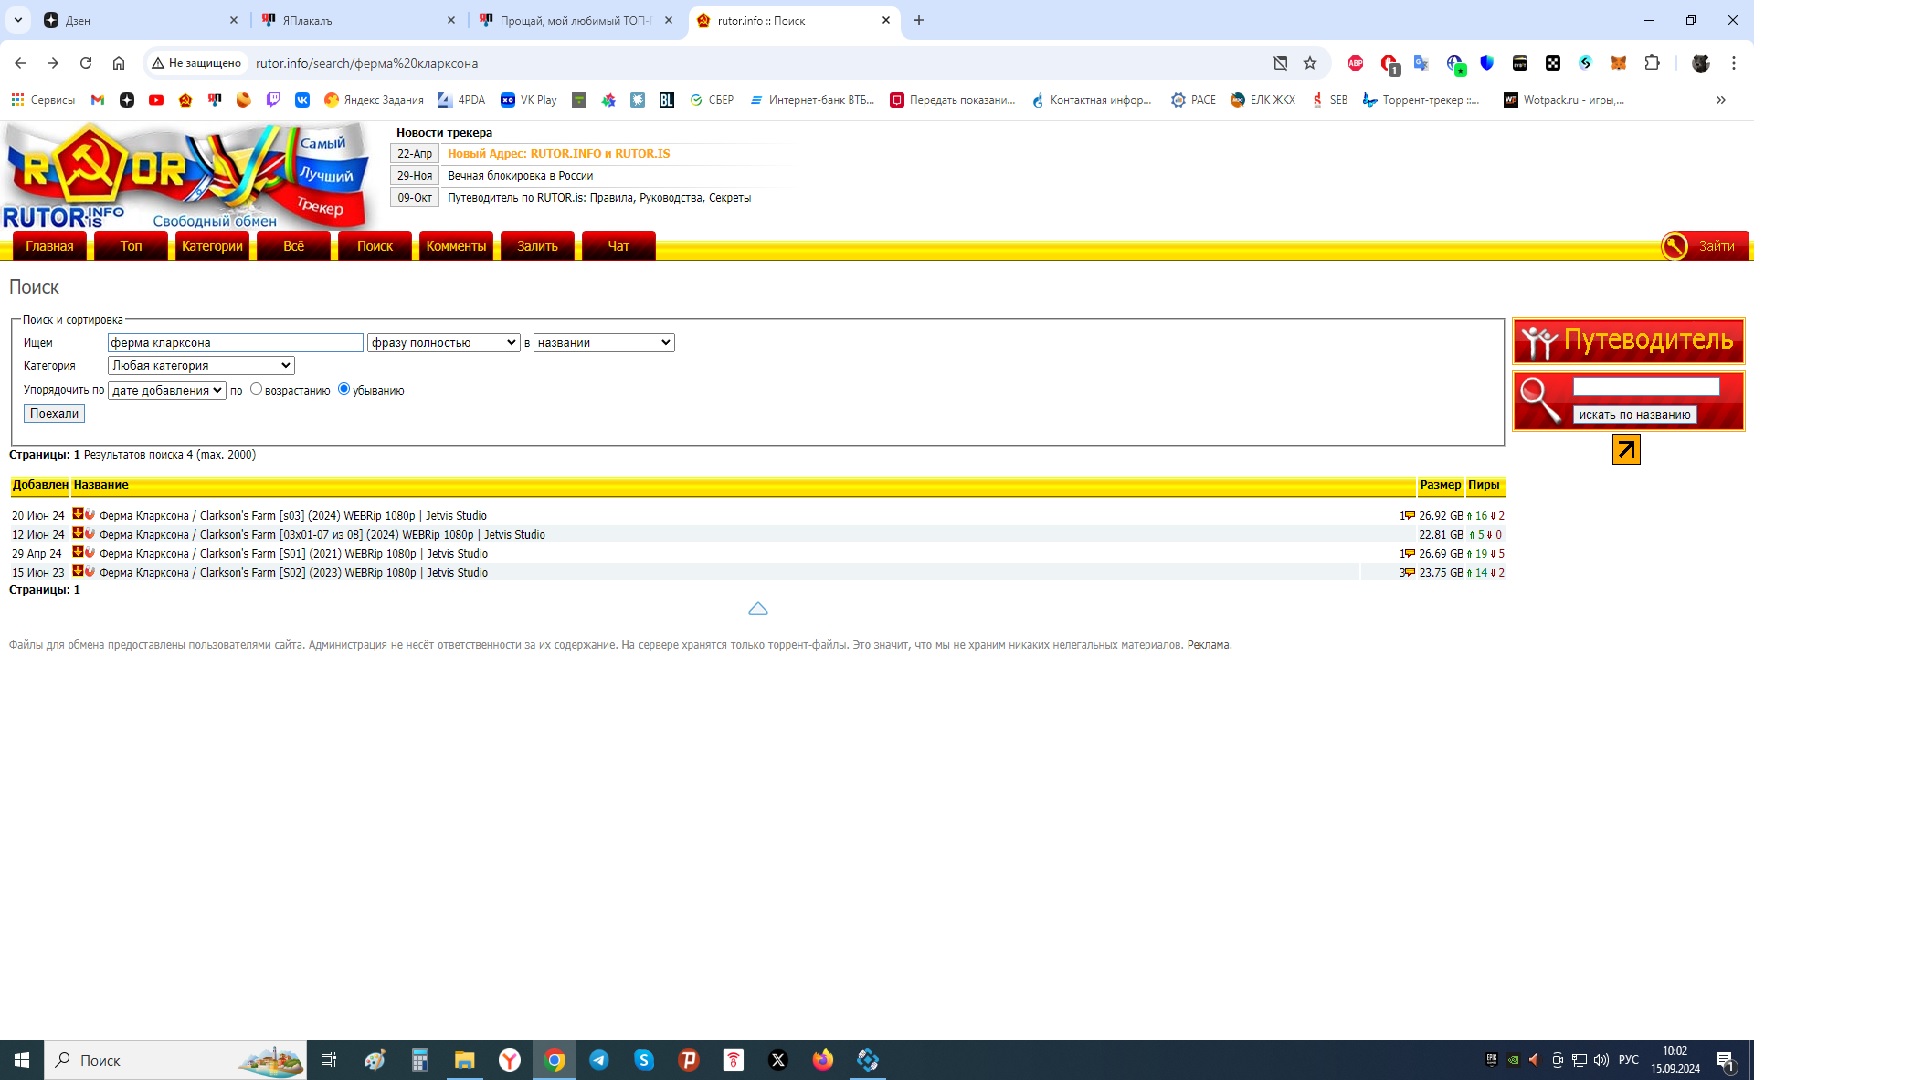This screenshot has height=1080, width=1920.
Task: Bookmark this page with the star icon
Action: 1310,63
